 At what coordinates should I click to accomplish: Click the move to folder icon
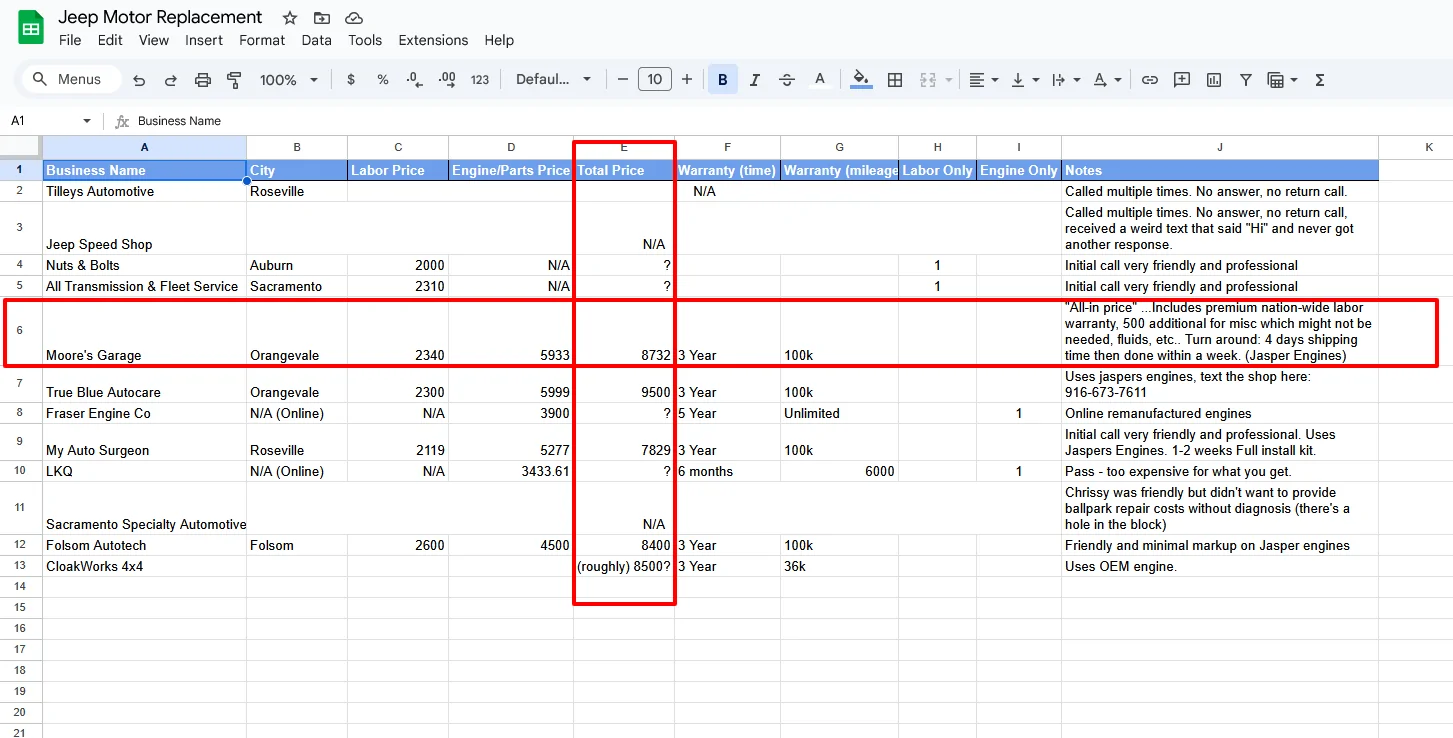pyautogui.click(x=321, y=18)
